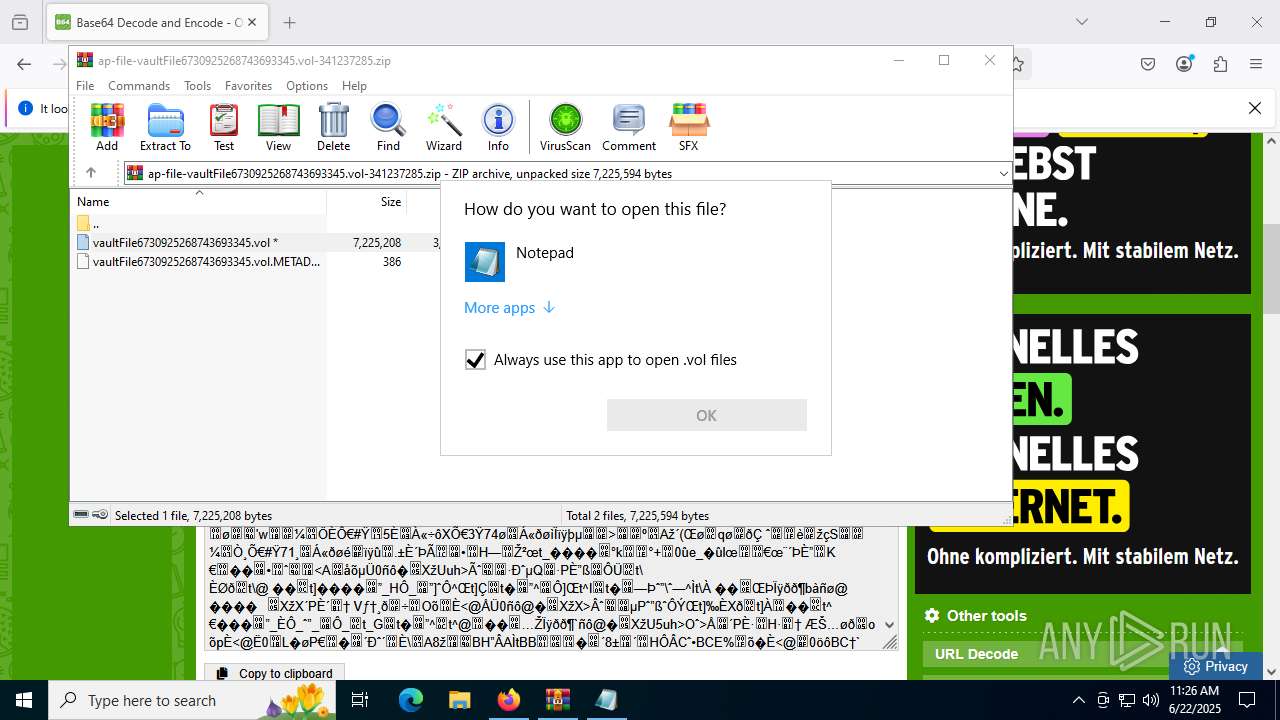The image size is (1280, 720).
Task: Go up one folder level arrow
Action: [x=90, y=173]
